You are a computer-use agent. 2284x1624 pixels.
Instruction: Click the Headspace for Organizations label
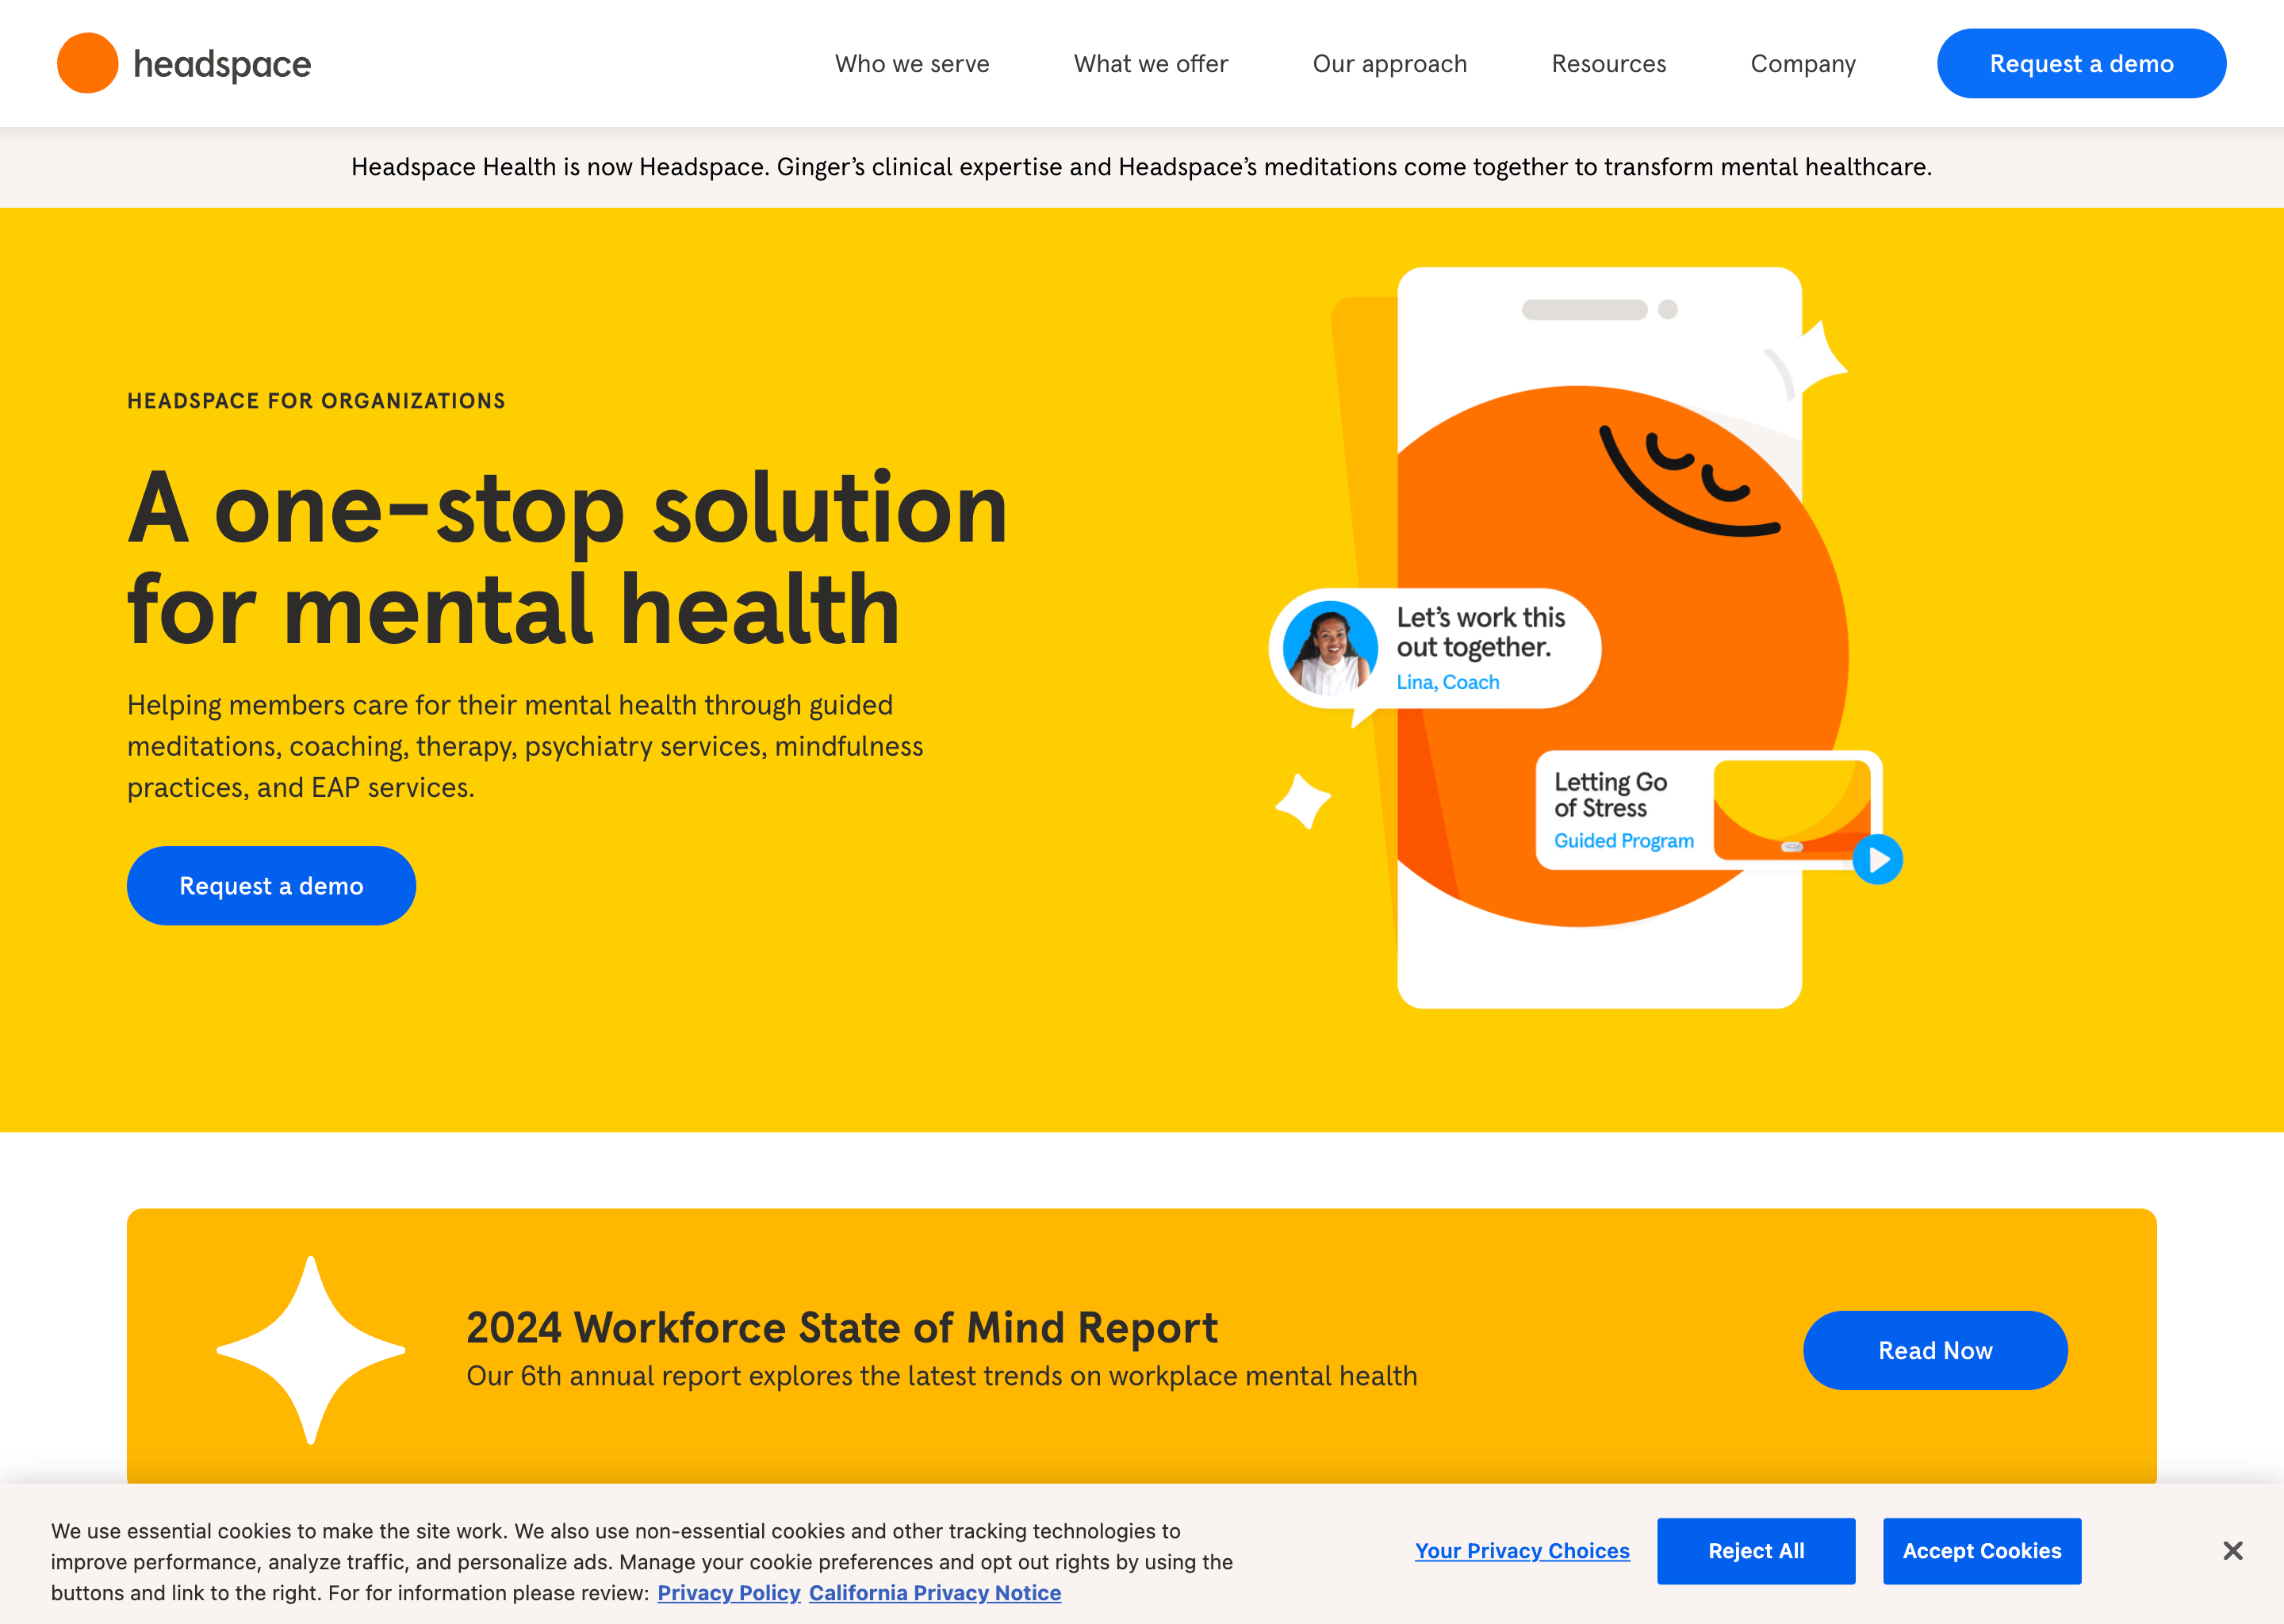[316, 401]
